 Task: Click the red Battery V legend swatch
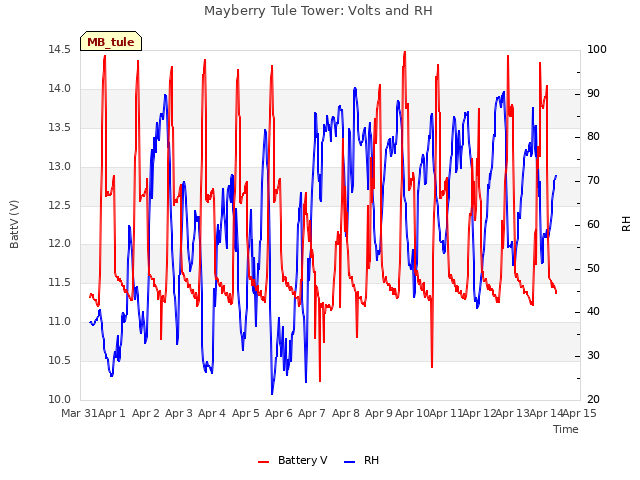click(264, 462)
